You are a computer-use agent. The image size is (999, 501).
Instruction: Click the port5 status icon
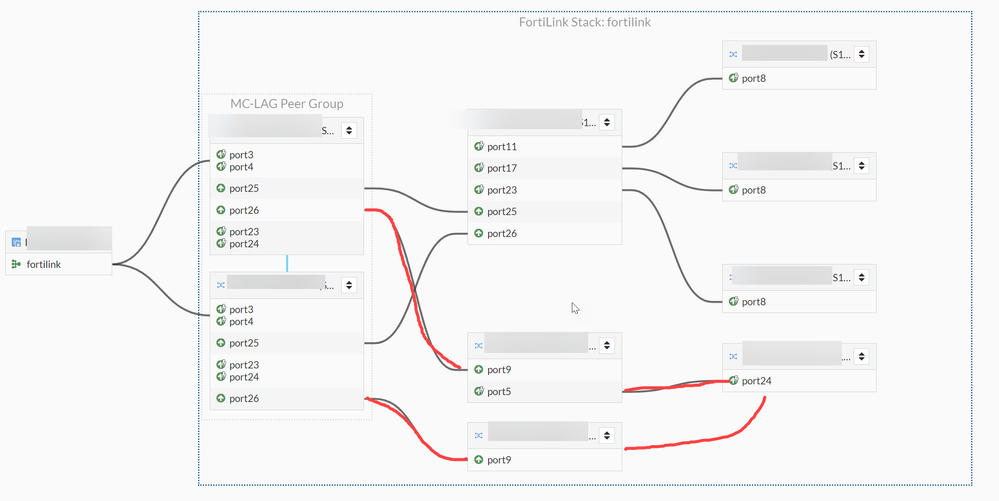point(479,391)
